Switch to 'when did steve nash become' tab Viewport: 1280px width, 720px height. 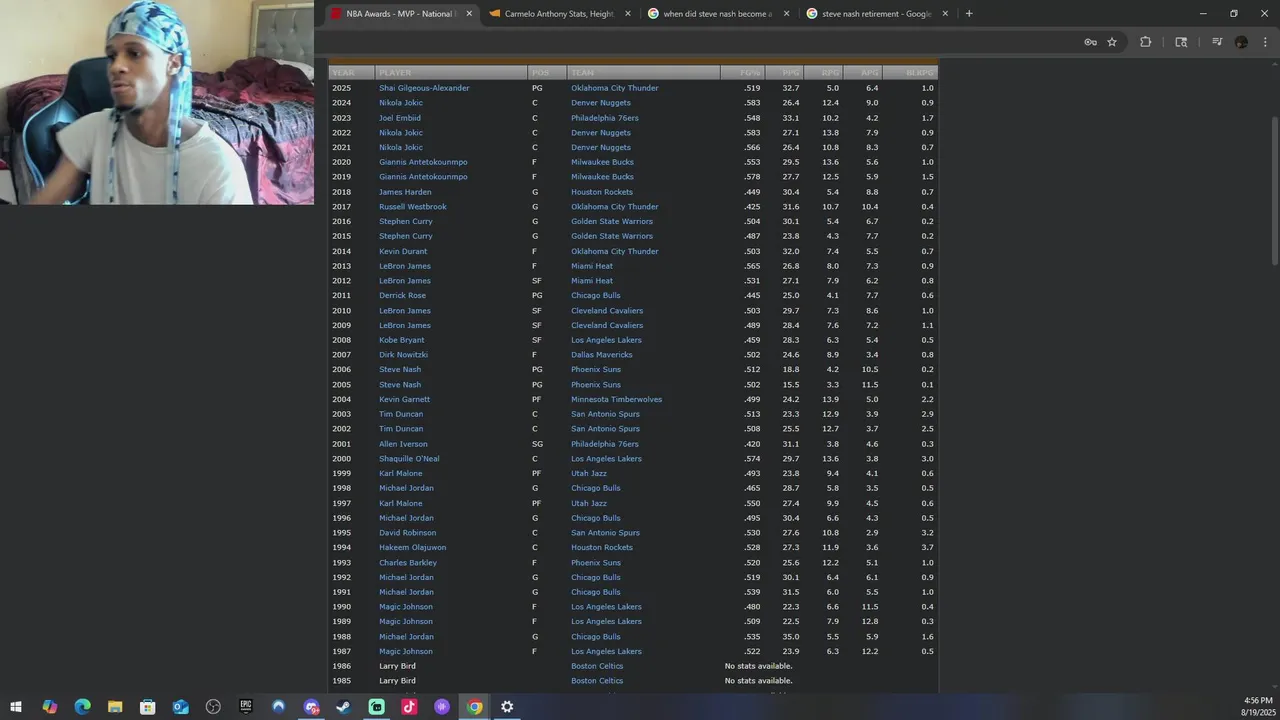click(719, 14)
